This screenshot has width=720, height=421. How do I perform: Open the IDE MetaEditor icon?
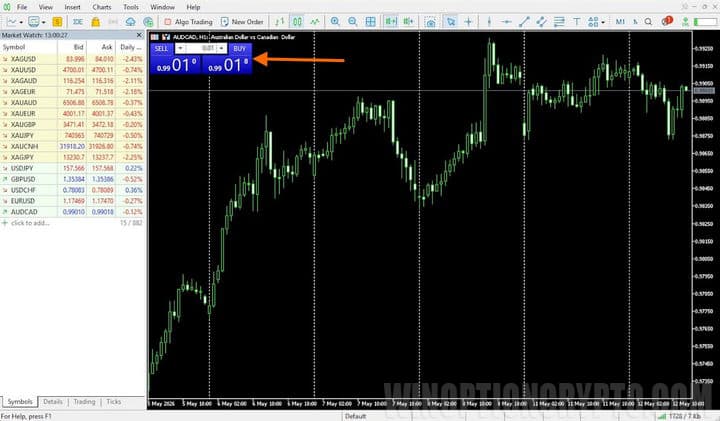78,22
